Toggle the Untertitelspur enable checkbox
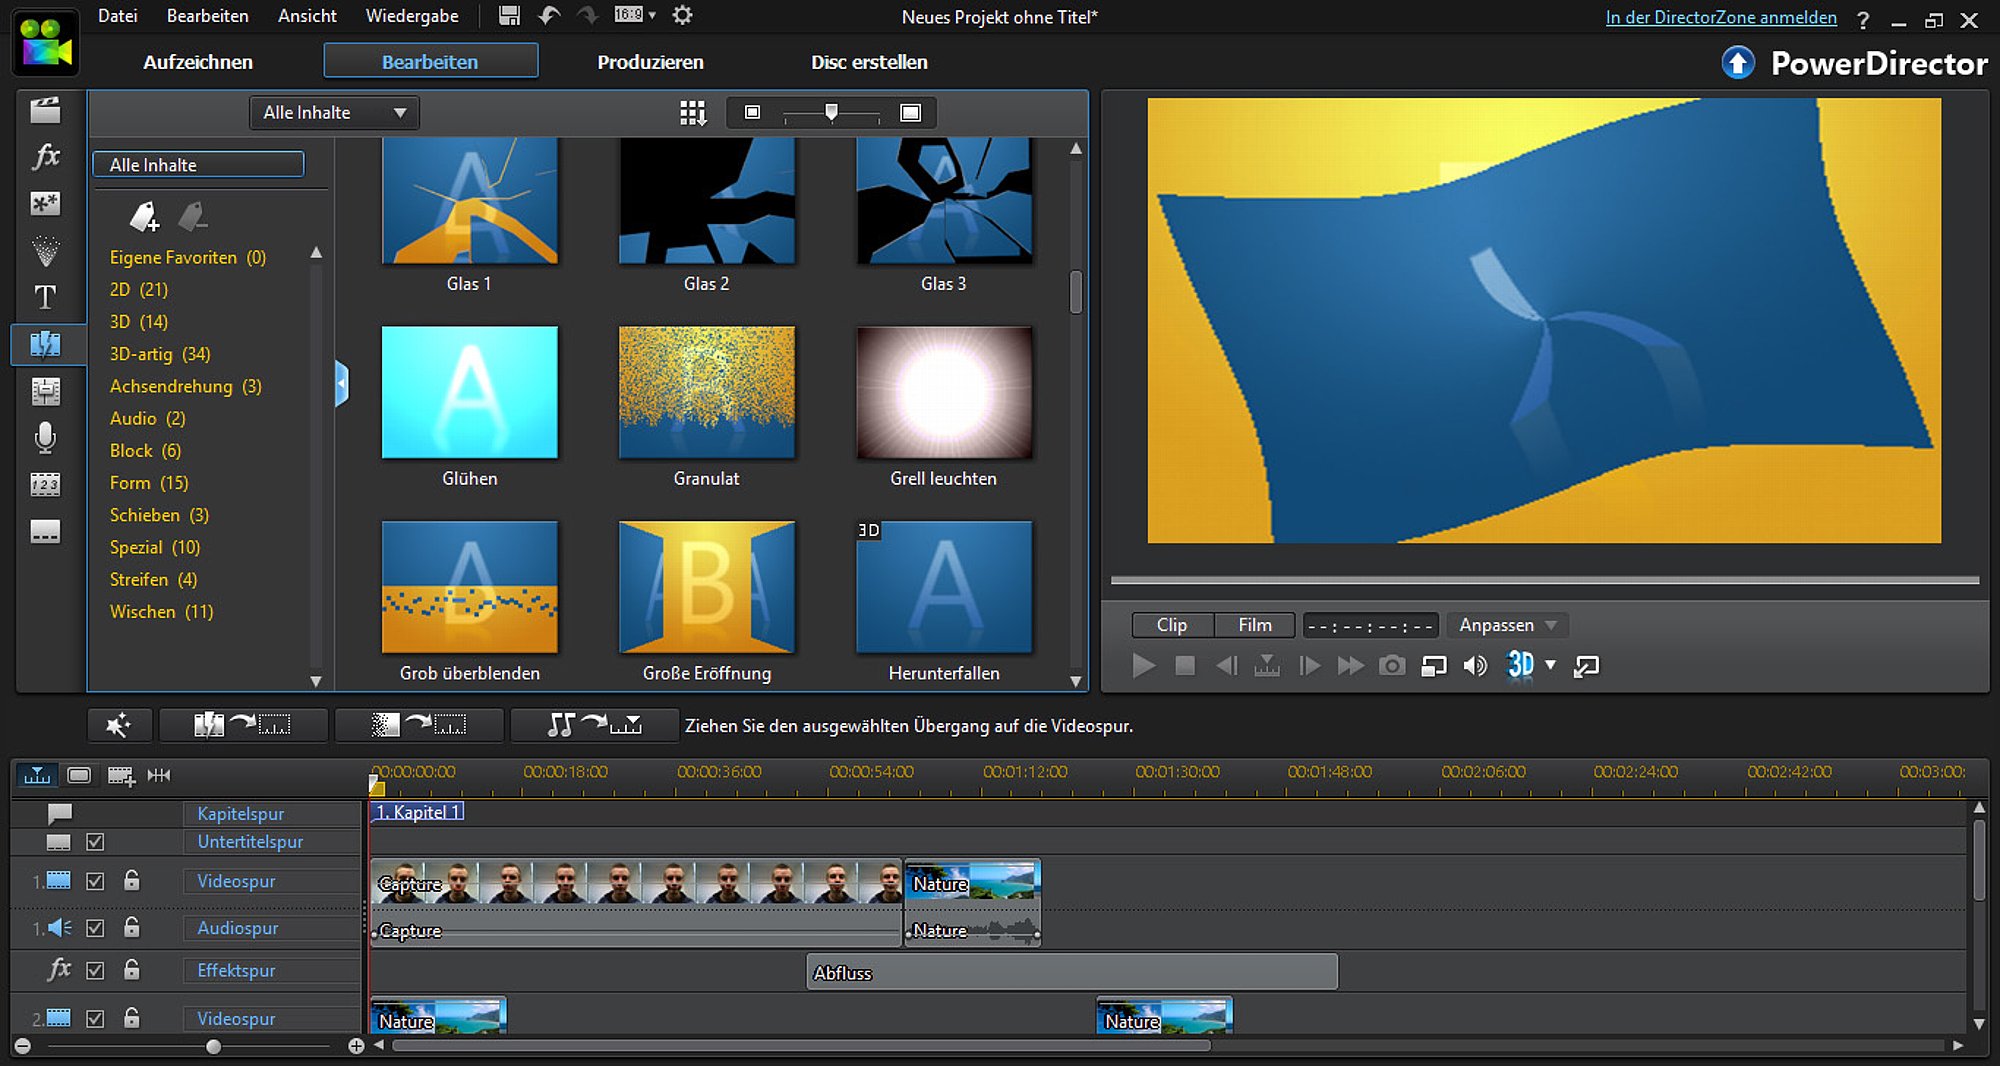2000x1066 pixels. point(95,842)
